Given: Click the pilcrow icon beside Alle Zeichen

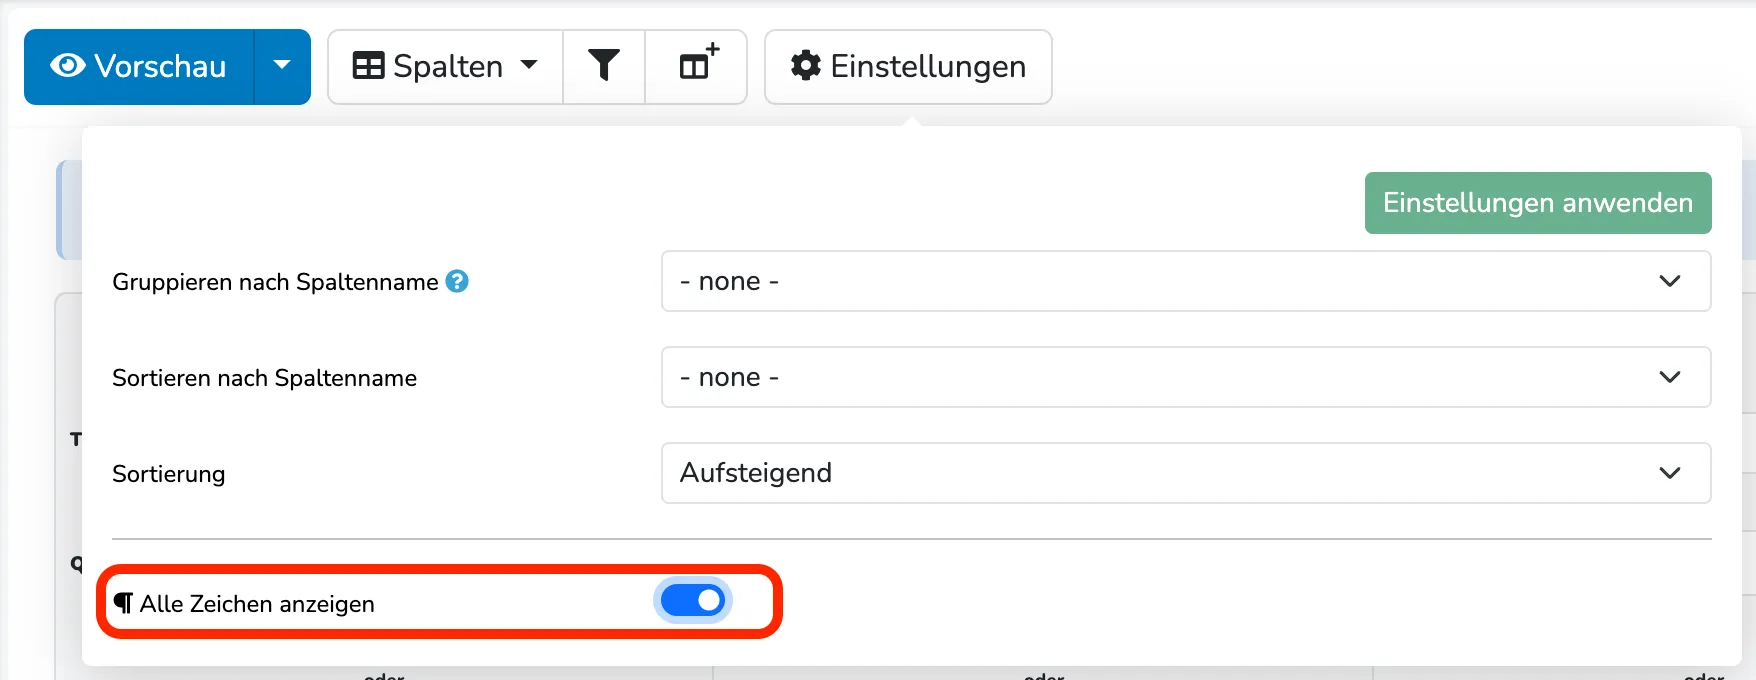Looking at the screenshot, I should [x=123, y=603].
